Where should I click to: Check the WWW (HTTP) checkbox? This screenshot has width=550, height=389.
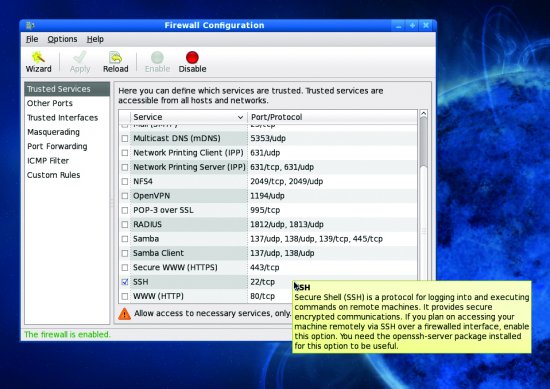click(125, 296)
